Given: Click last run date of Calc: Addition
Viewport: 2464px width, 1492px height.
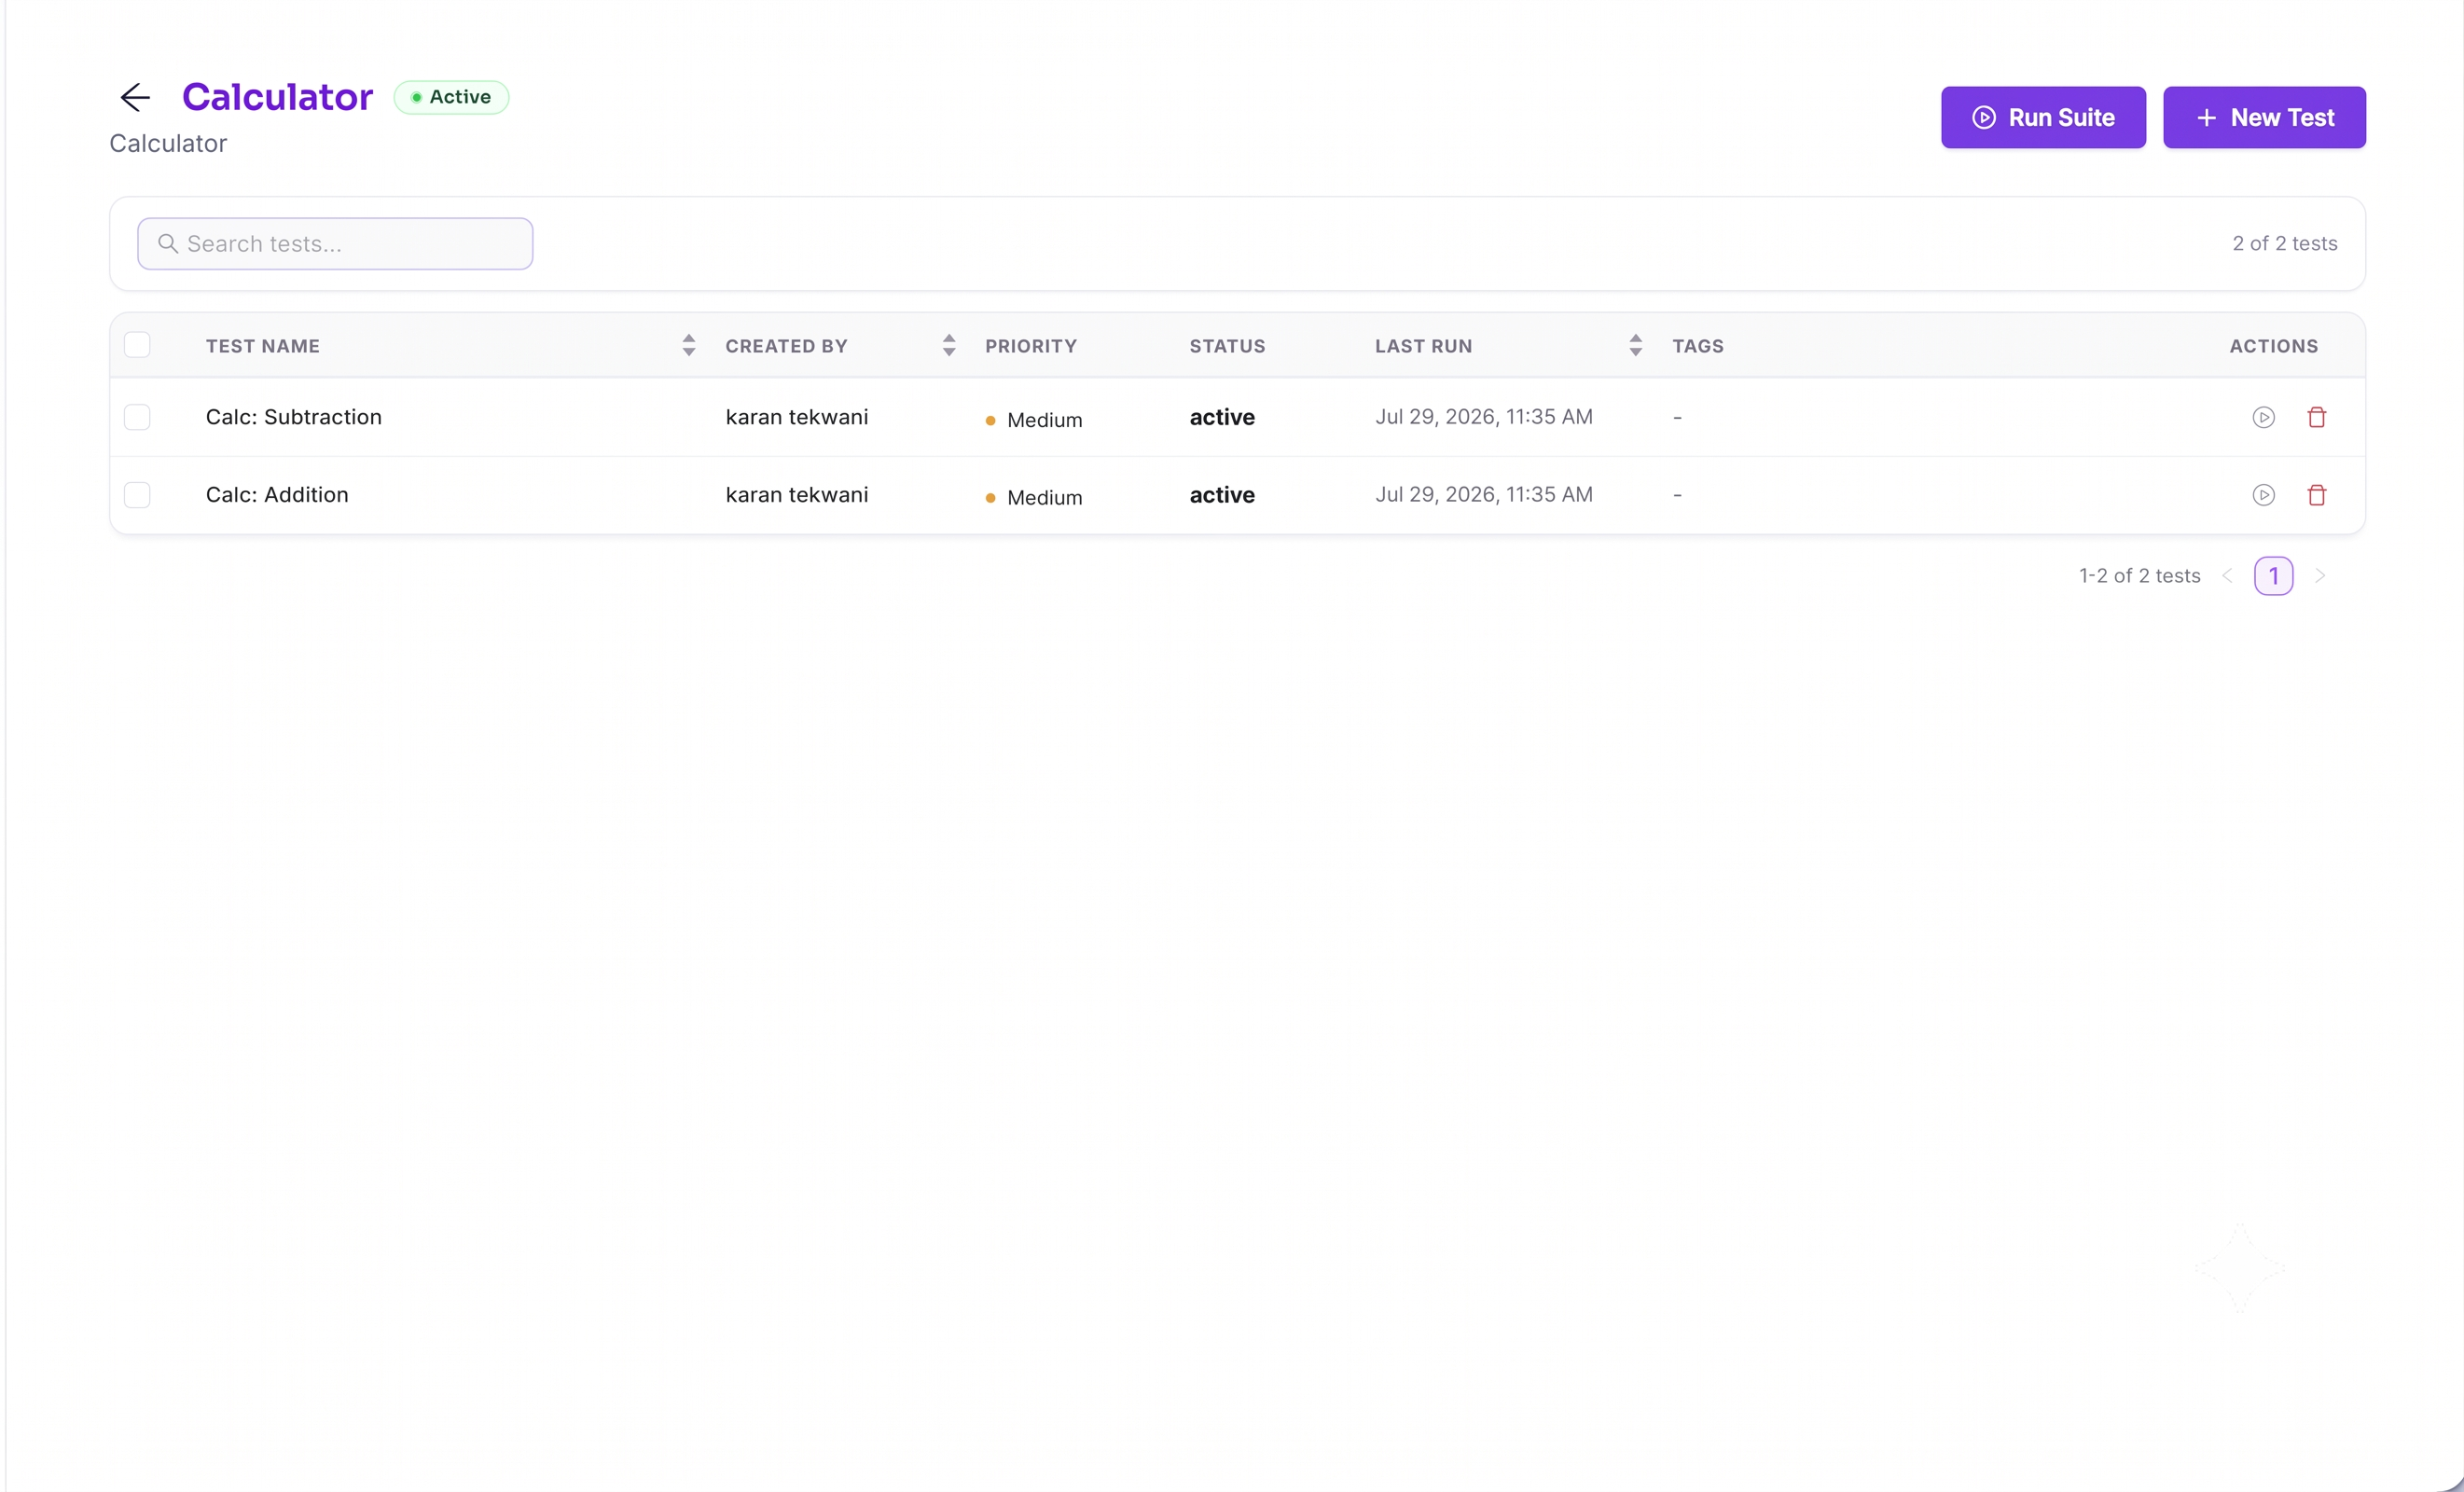Looking at the screenshot, I should tap(1484, 495).
